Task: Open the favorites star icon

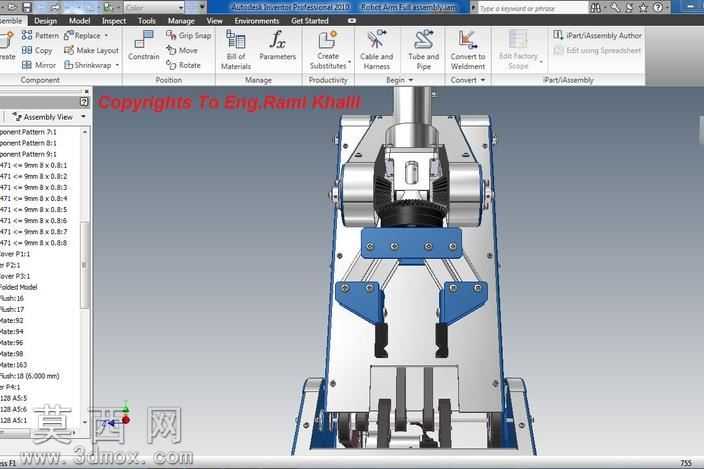Action: pyautogui.click(x=643, y=8)
